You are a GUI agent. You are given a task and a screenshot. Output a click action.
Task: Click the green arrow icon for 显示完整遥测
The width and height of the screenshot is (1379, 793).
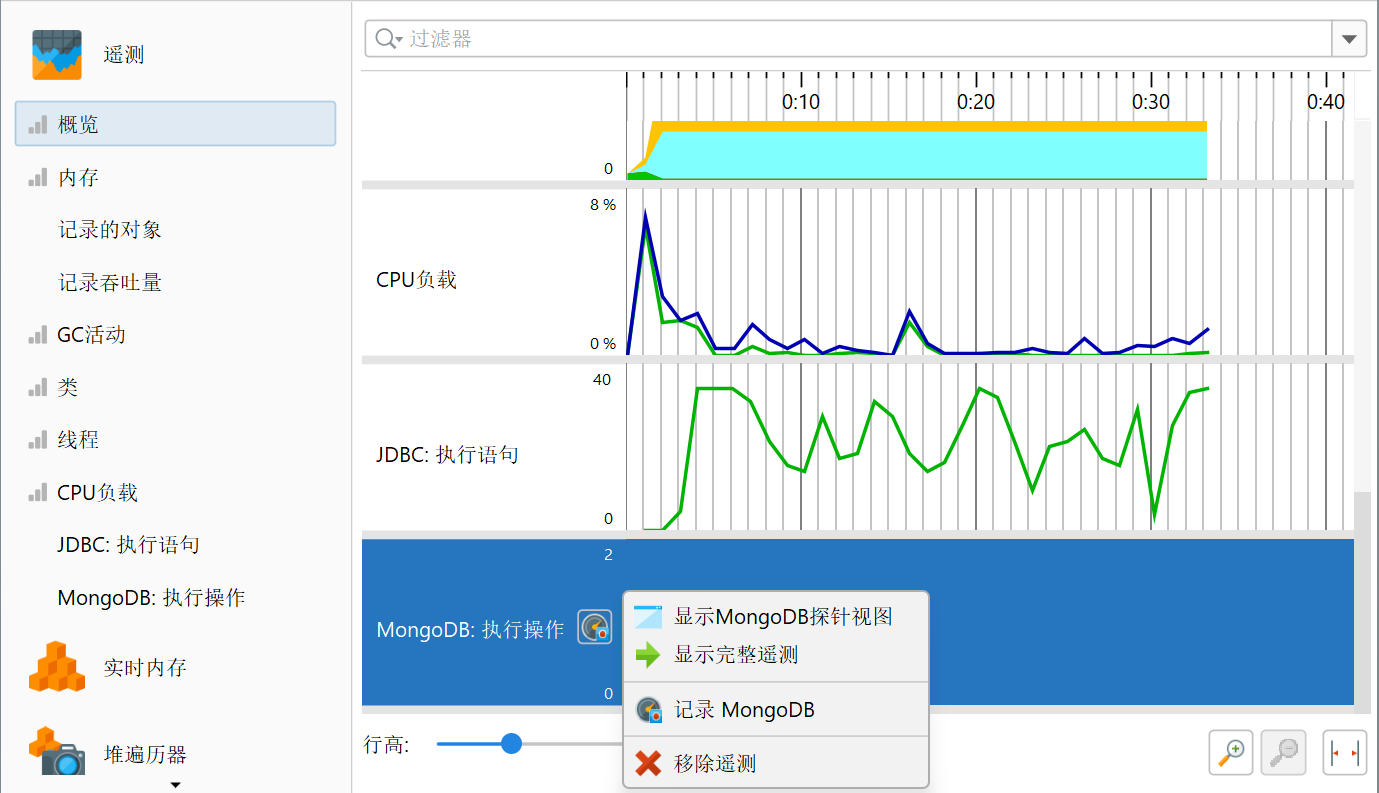[x=648, y=655]
